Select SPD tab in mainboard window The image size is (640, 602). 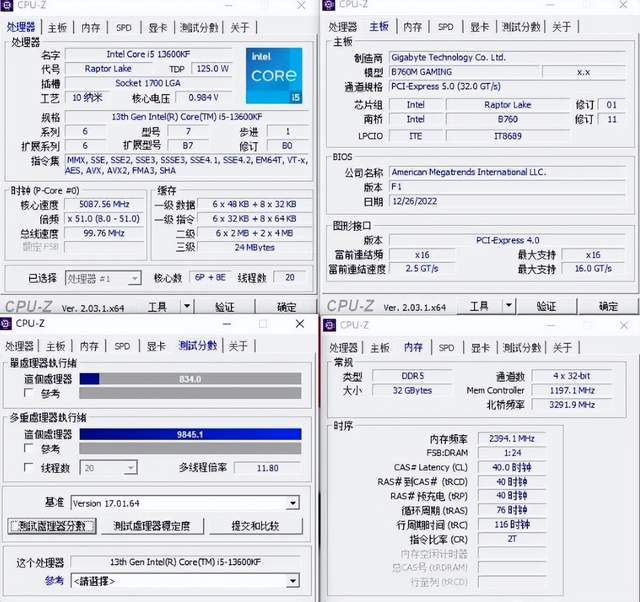coord(445,27)
